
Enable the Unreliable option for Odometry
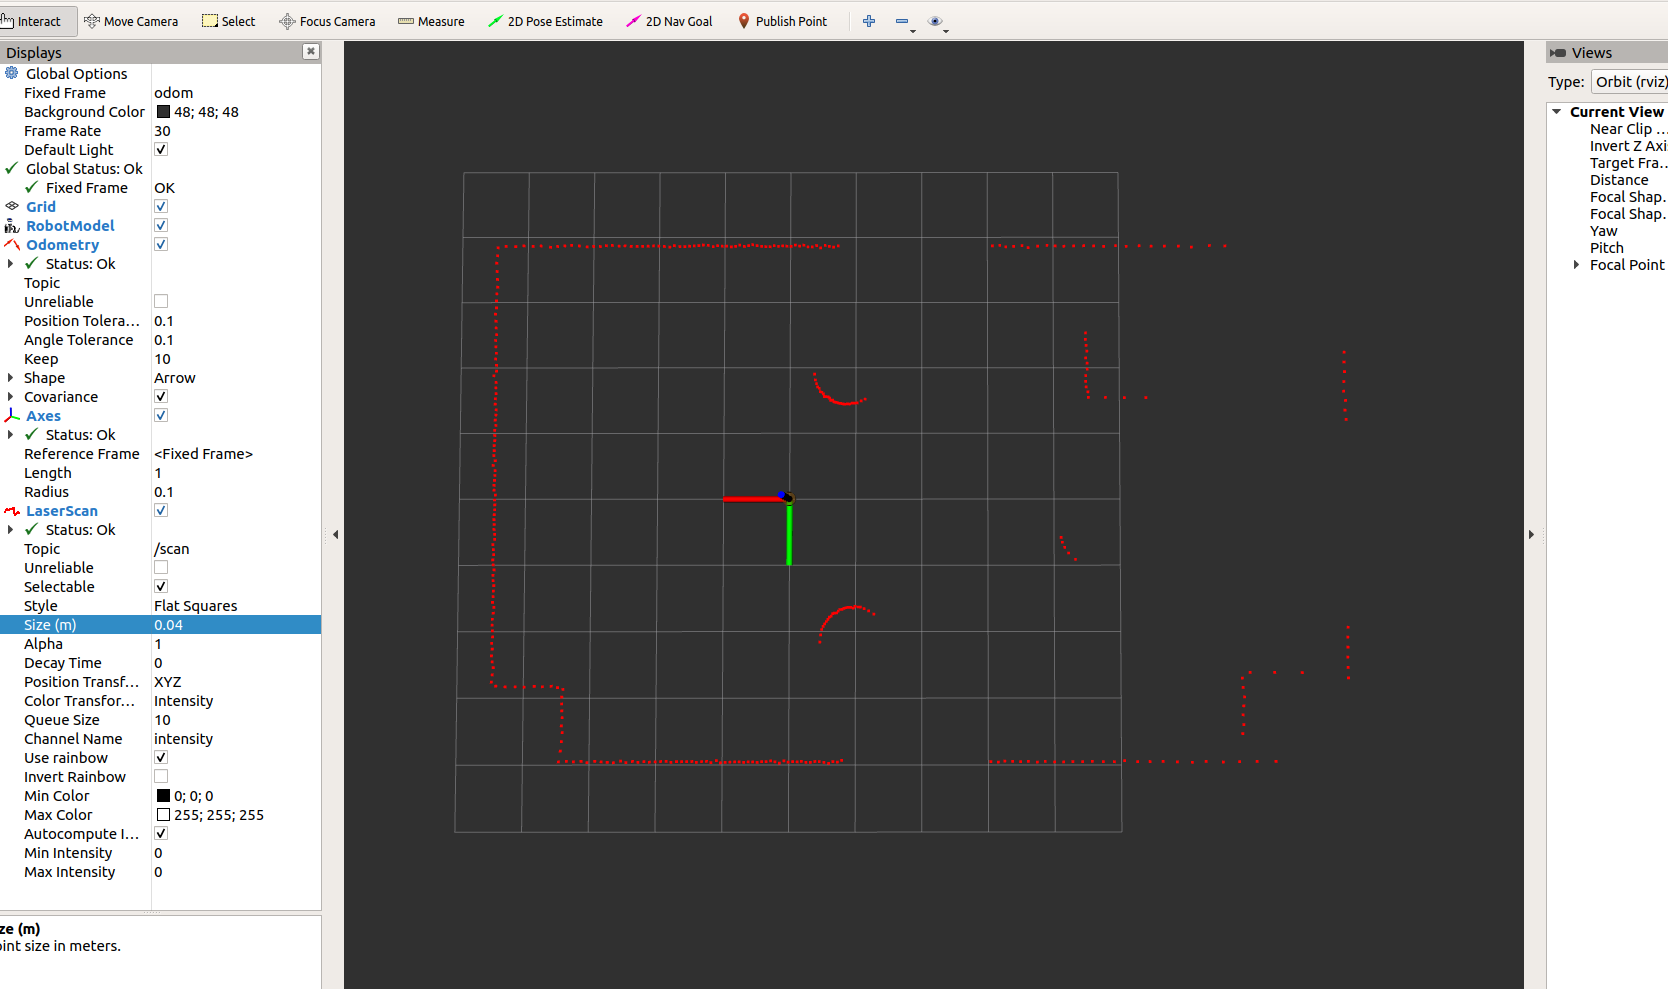click(x=160, y=301)
